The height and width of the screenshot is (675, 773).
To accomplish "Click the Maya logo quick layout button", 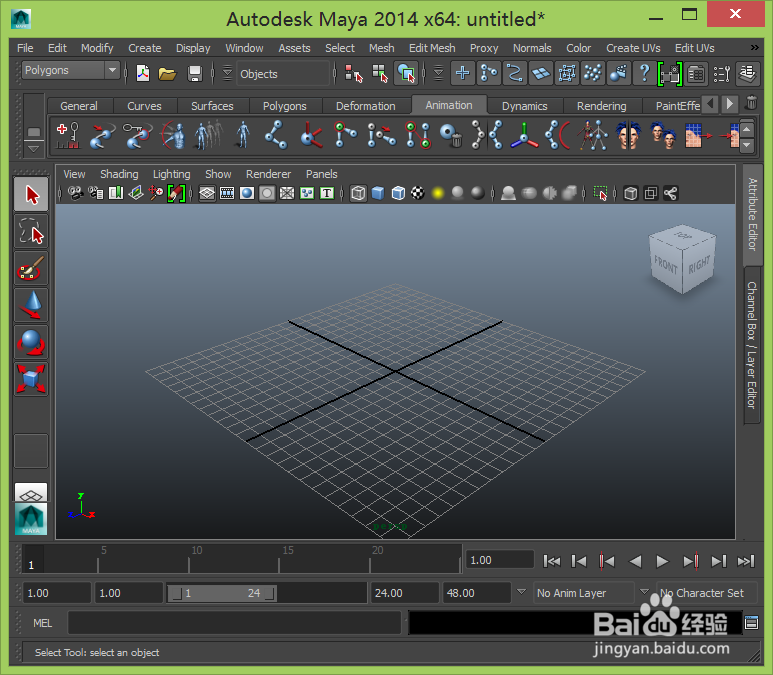I will point(31,519).
